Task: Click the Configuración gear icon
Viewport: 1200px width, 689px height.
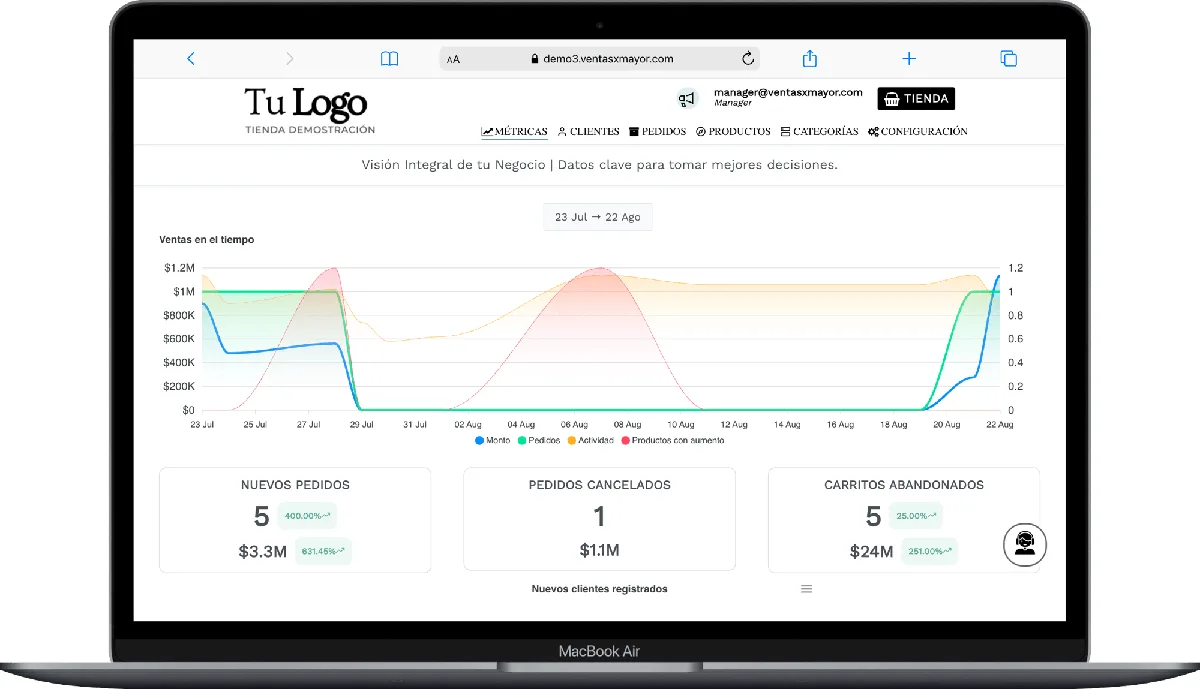Action: (874, 131)
